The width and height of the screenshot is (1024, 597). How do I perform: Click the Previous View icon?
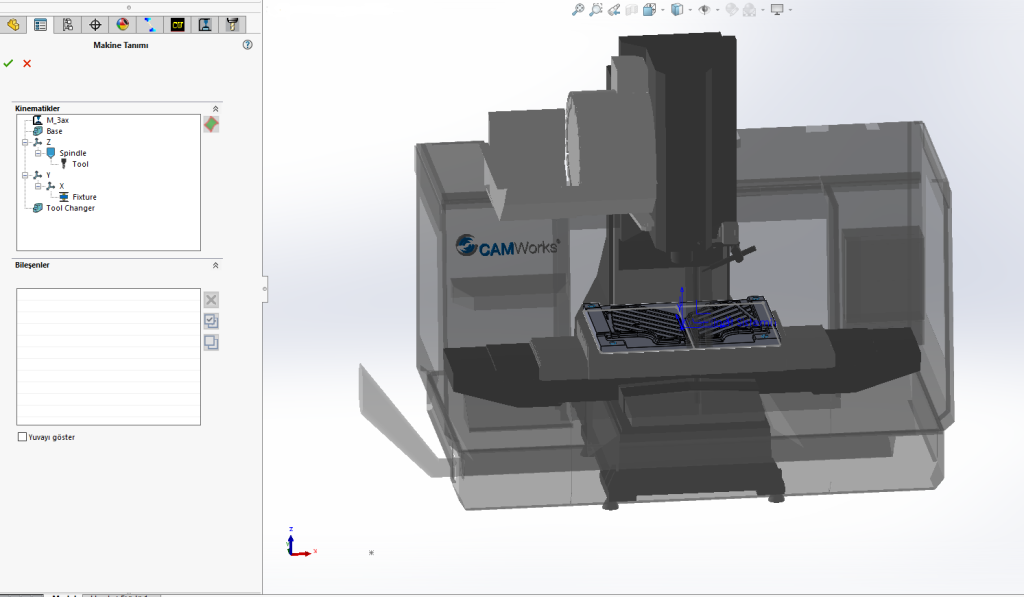tap(614, 10)
